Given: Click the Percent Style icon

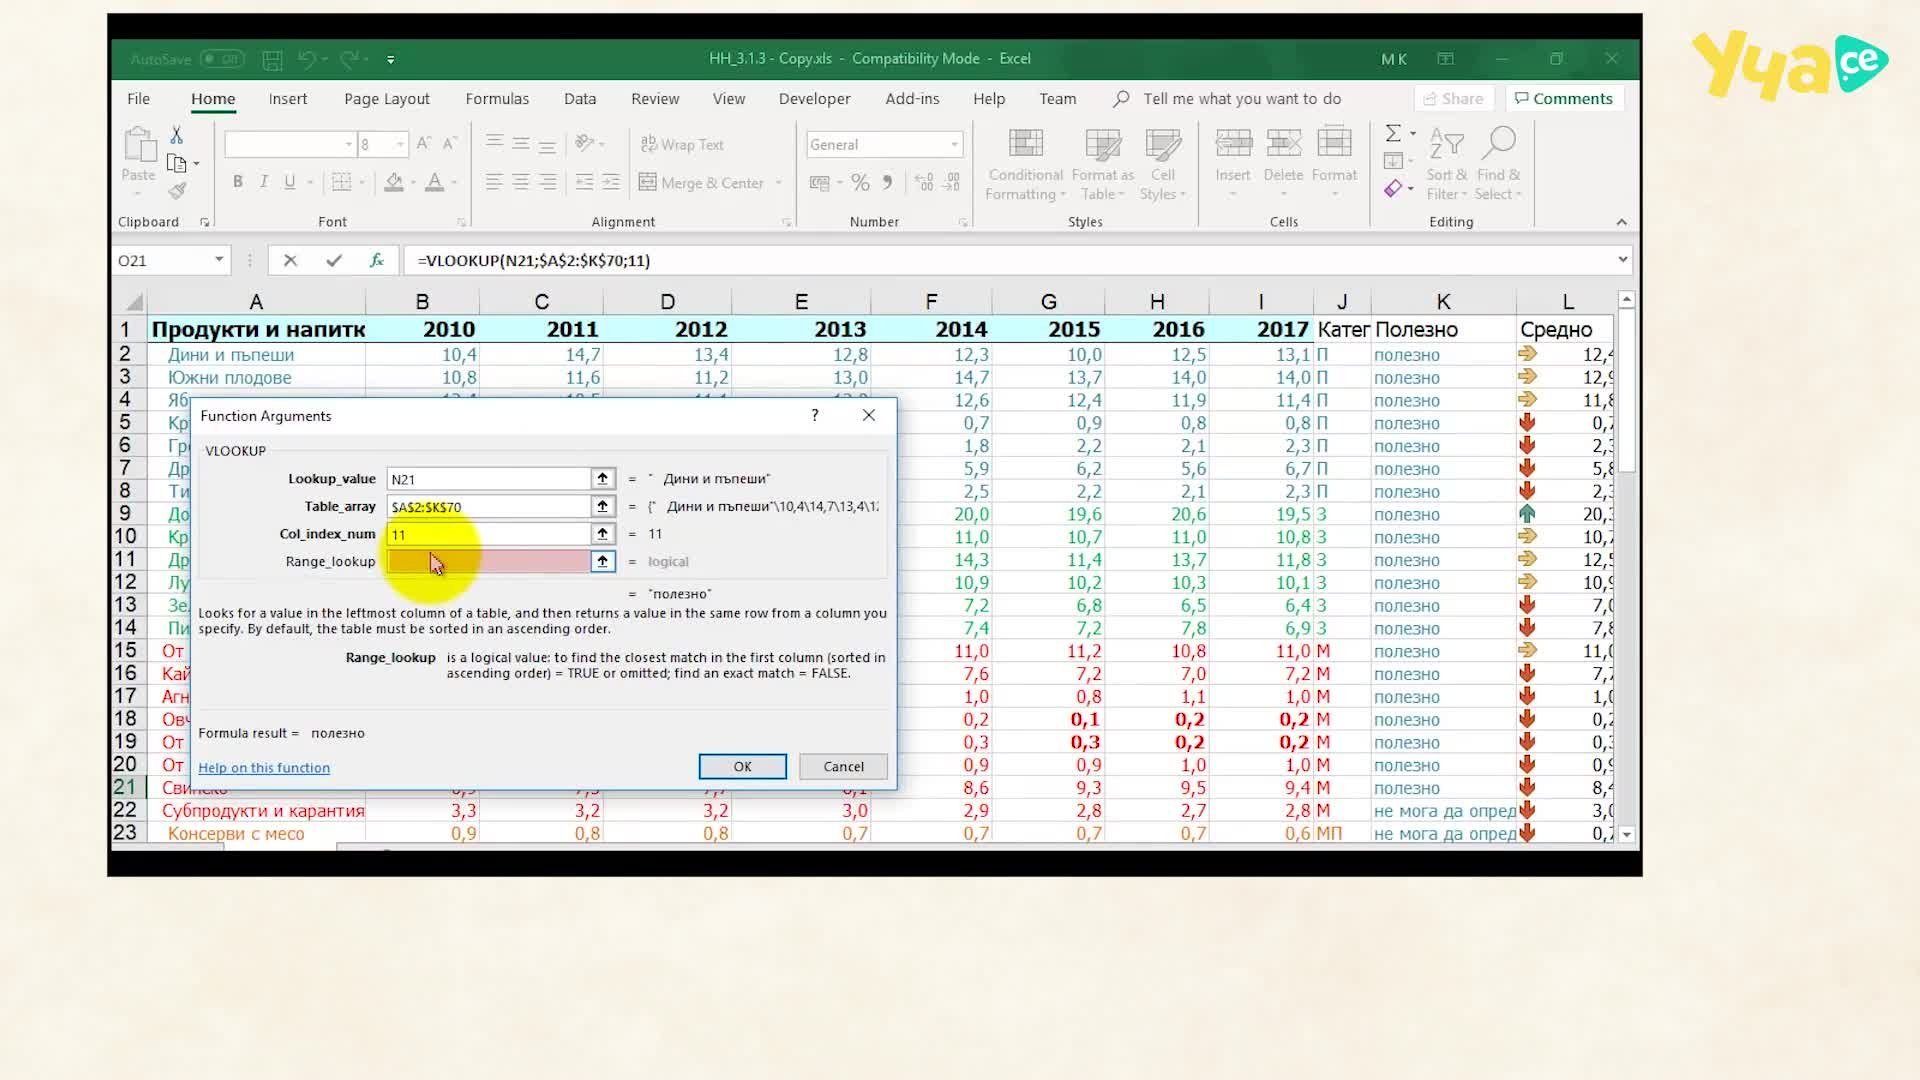Looking at the screenshot, I should tap(860, 182).
